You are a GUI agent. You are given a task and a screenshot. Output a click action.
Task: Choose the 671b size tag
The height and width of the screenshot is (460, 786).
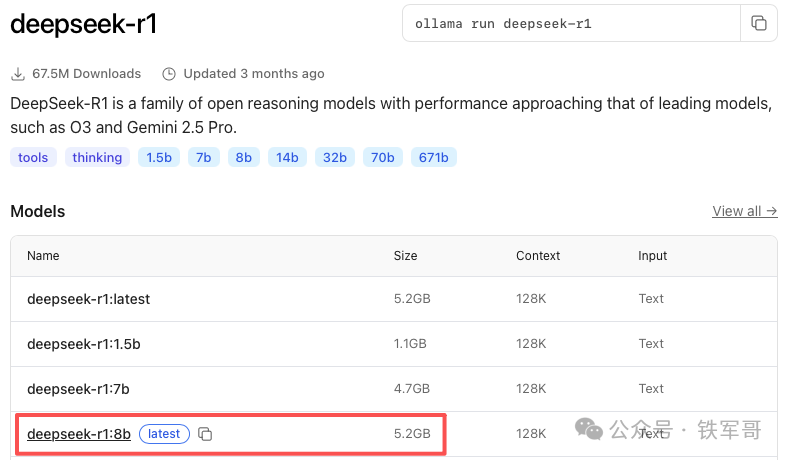(434, 157)
